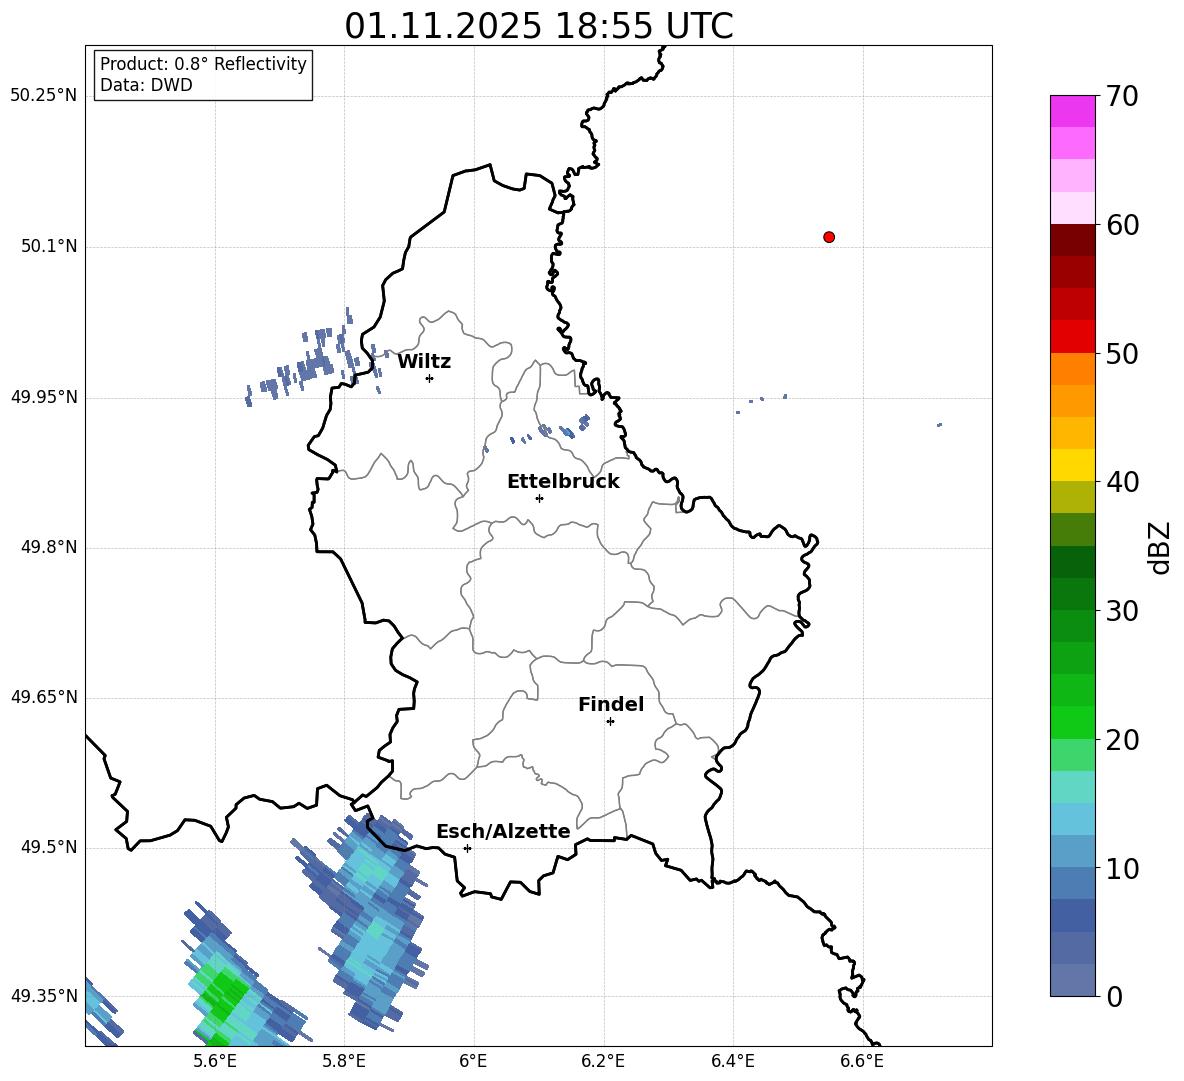Click the 'Data: DWD' text
The image size is (1184, 1081).
click(x=146, y=85)
